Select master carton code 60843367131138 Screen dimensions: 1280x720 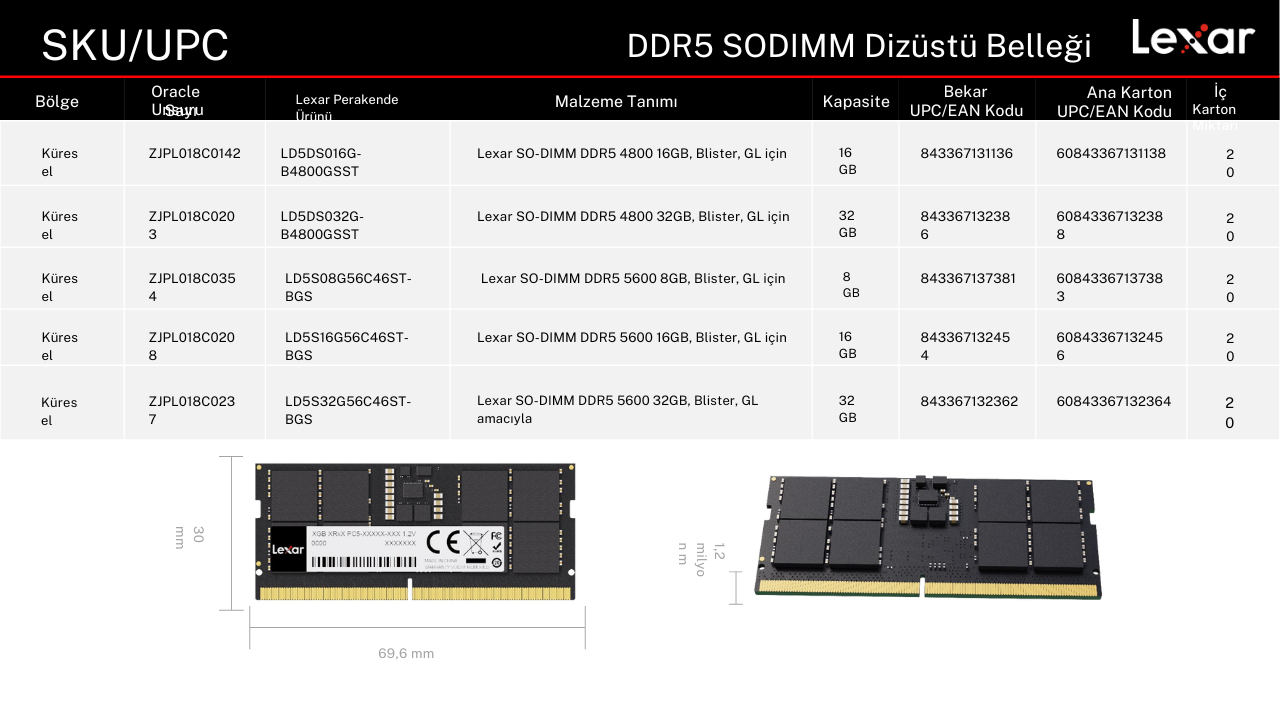point(1111,153)
